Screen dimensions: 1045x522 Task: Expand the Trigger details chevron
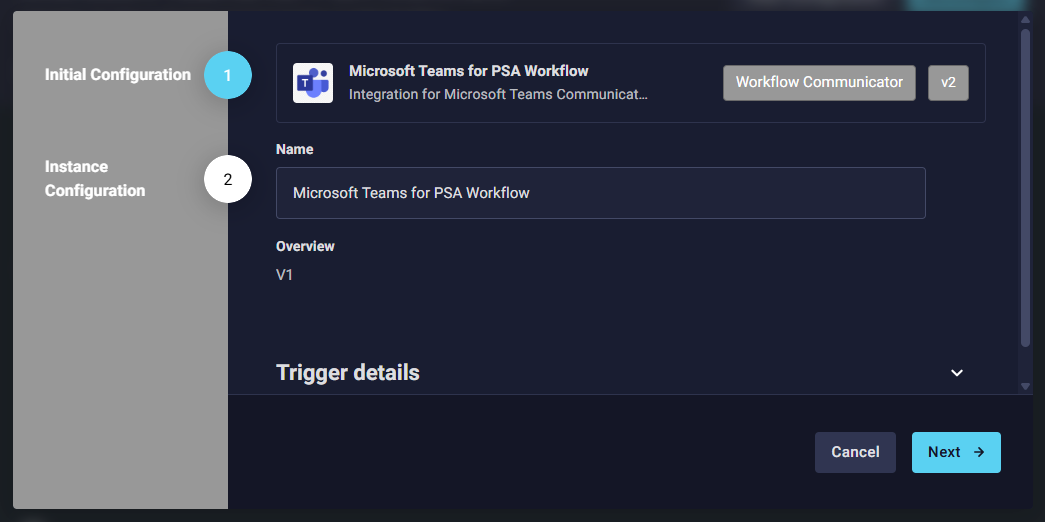coord(957,373)
